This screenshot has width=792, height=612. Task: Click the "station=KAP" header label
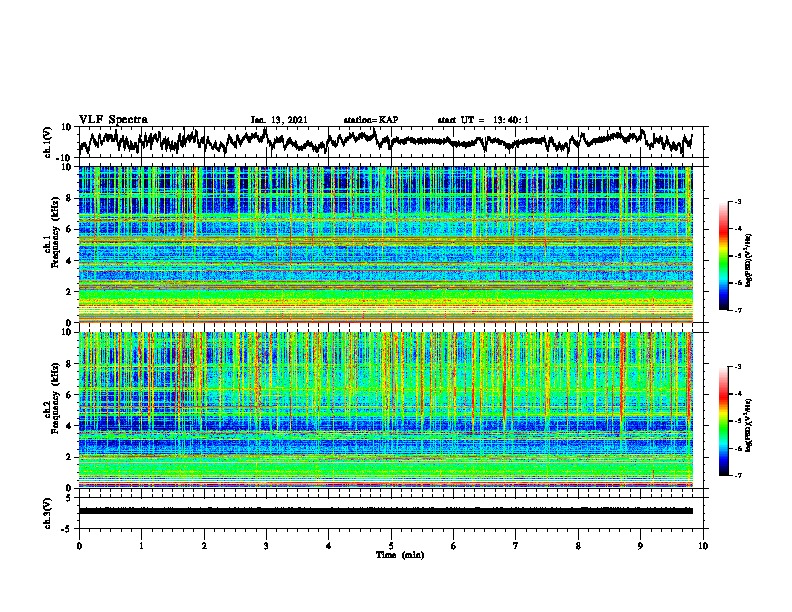click(x=371, y=120)
